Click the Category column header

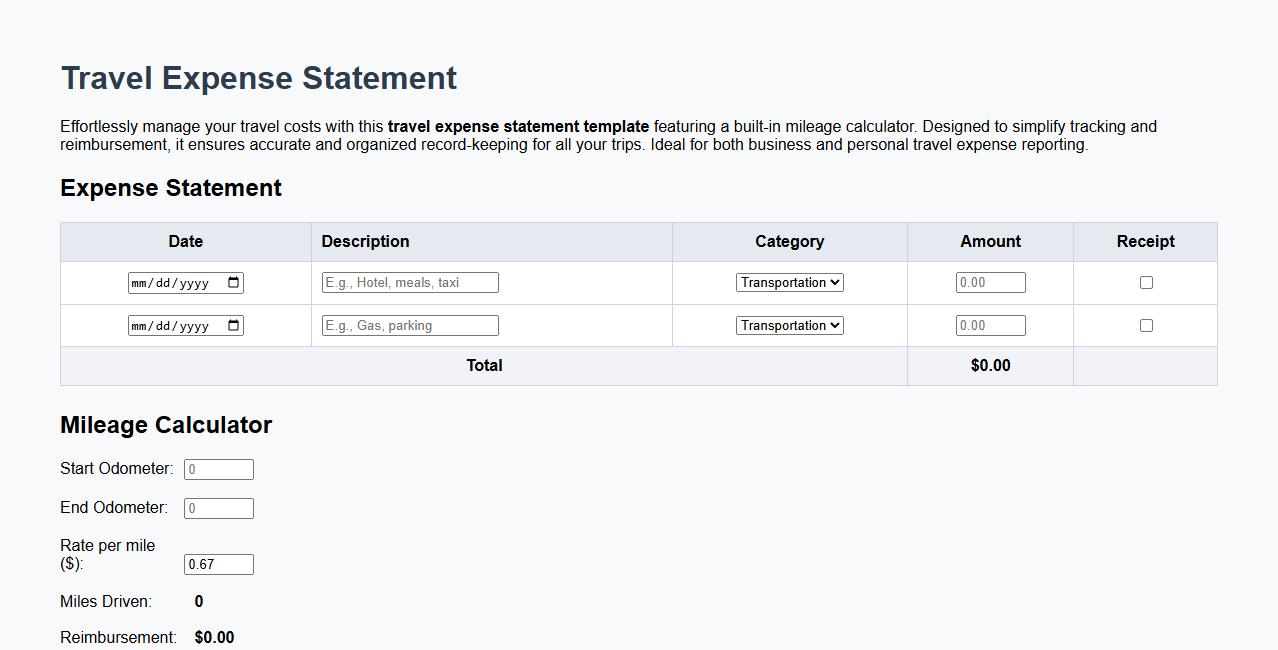[x=789, y=241]
